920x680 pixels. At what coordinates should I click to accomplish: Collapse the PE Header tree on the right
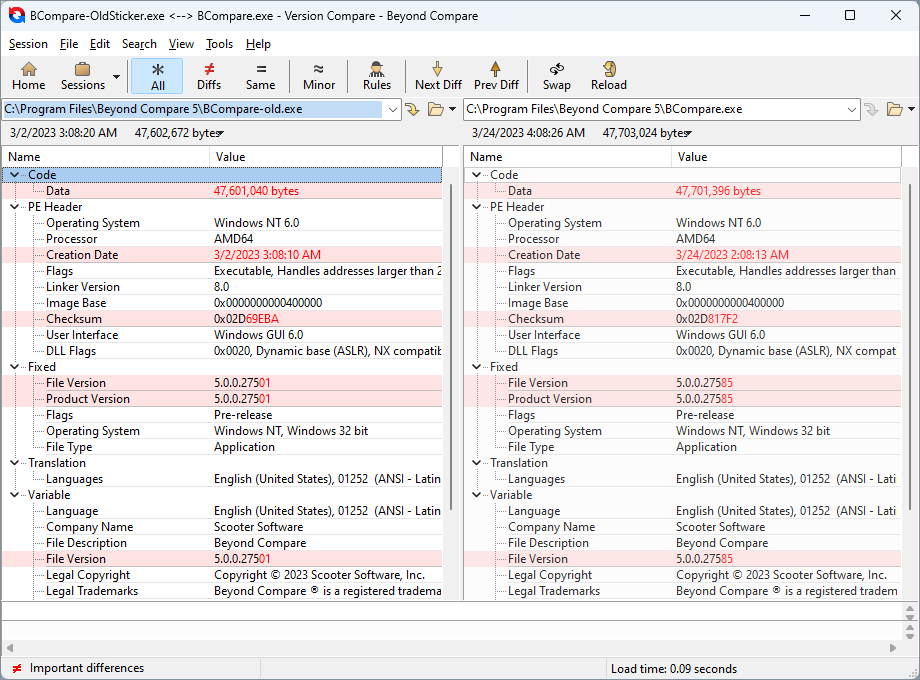[x=475, y=206]
